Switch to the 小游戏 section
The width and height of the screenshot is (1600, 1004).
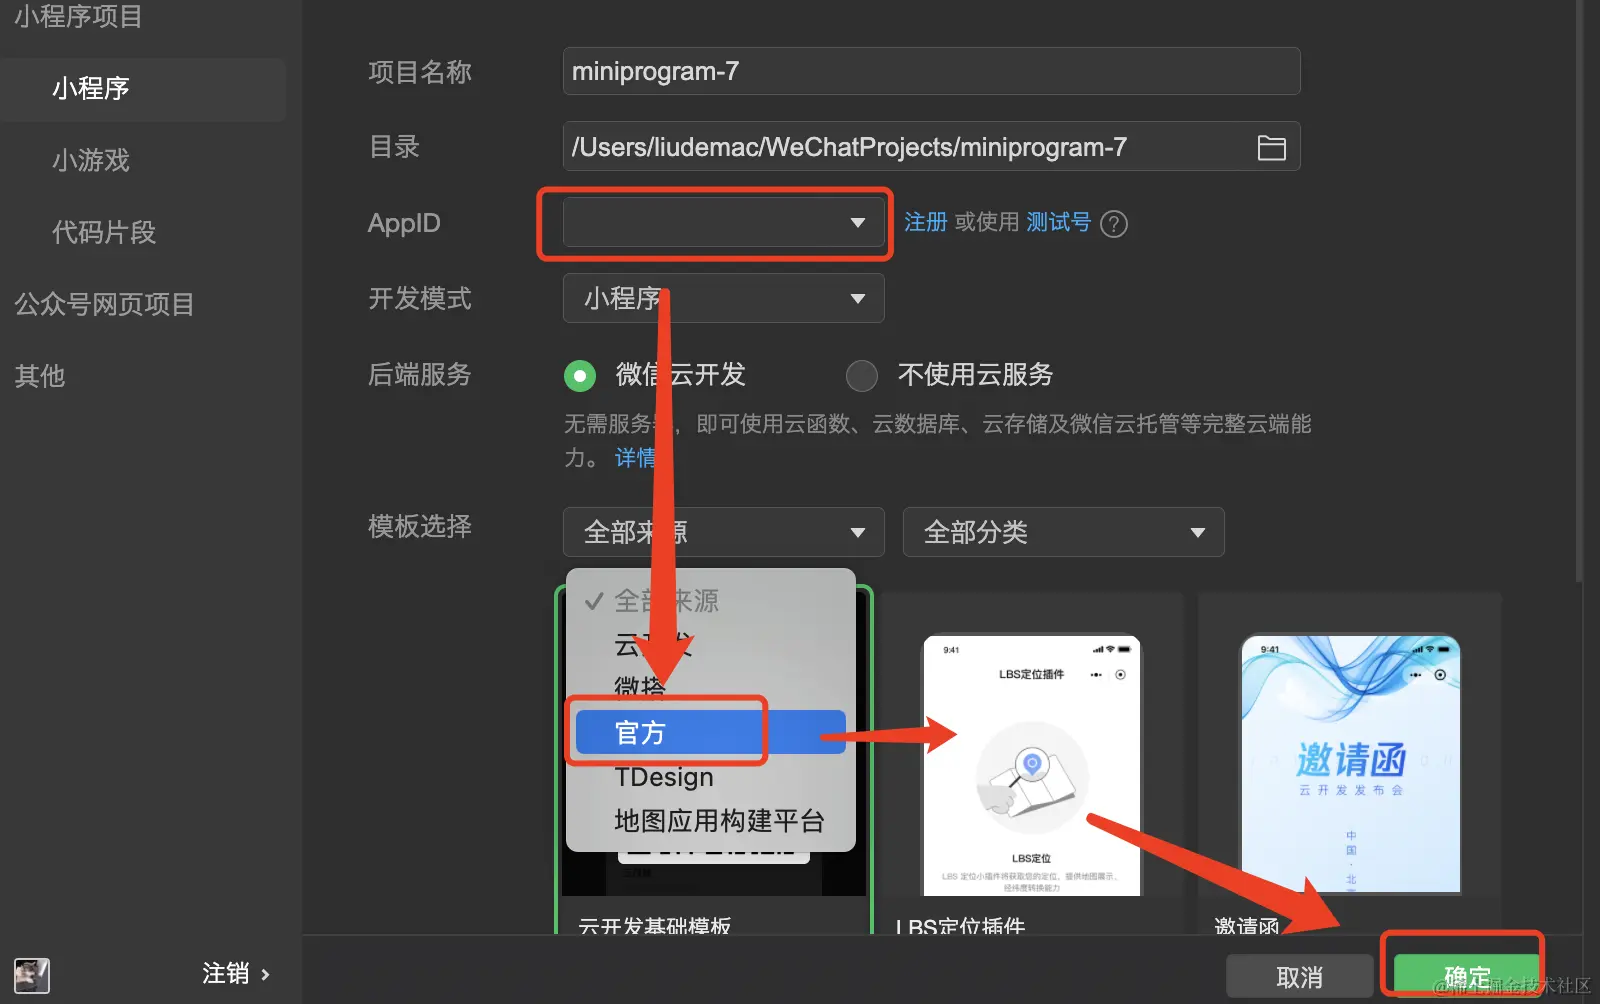[x=90, y=160]
